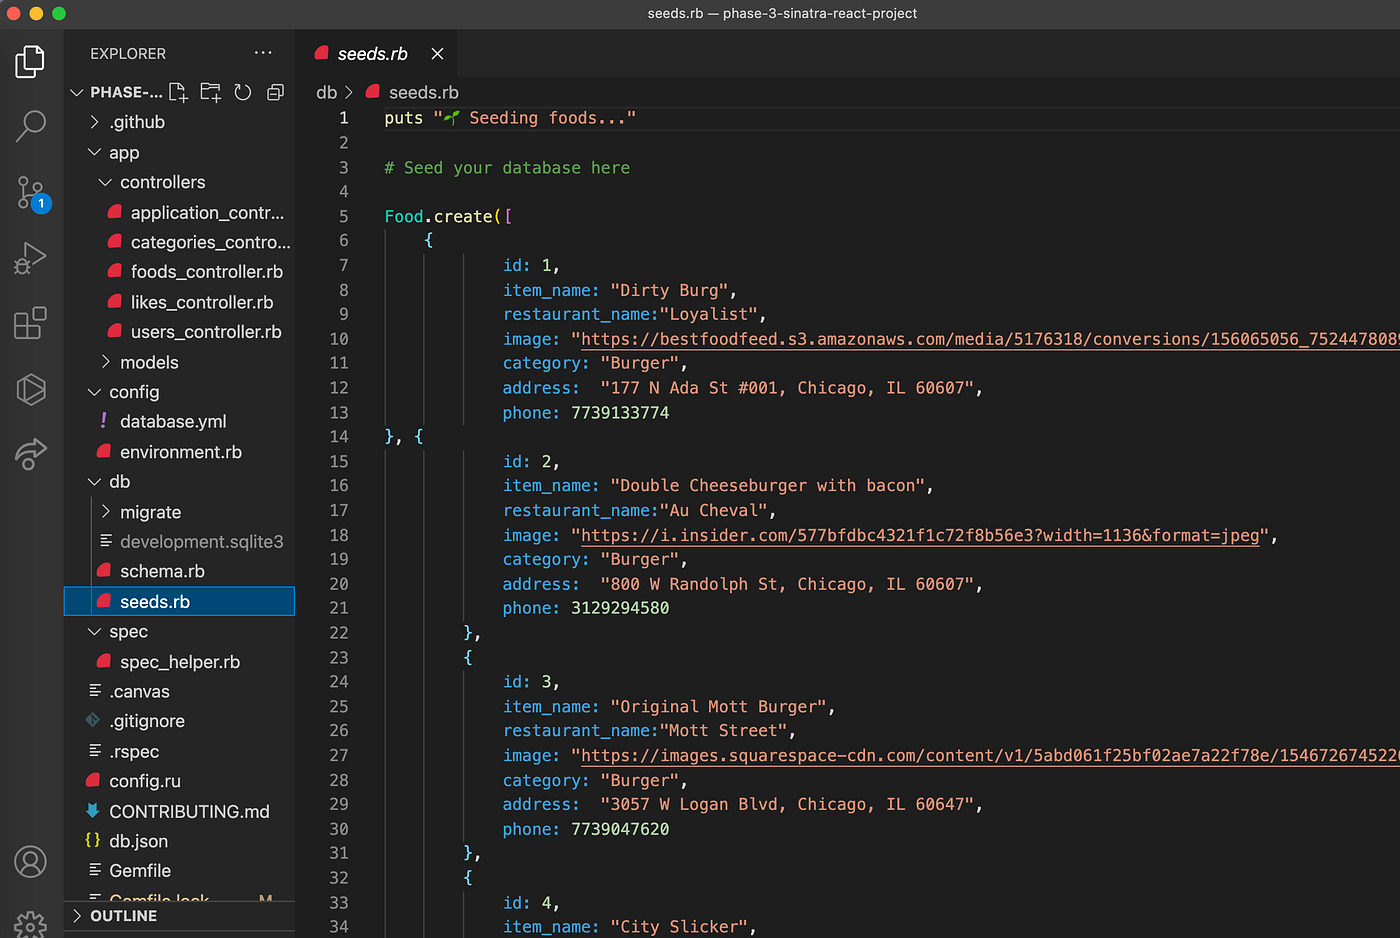The width and height of the screenshot is (1400, 938).
Task: Open schema.rb in Explorer
Action: (x=179, y=572)
